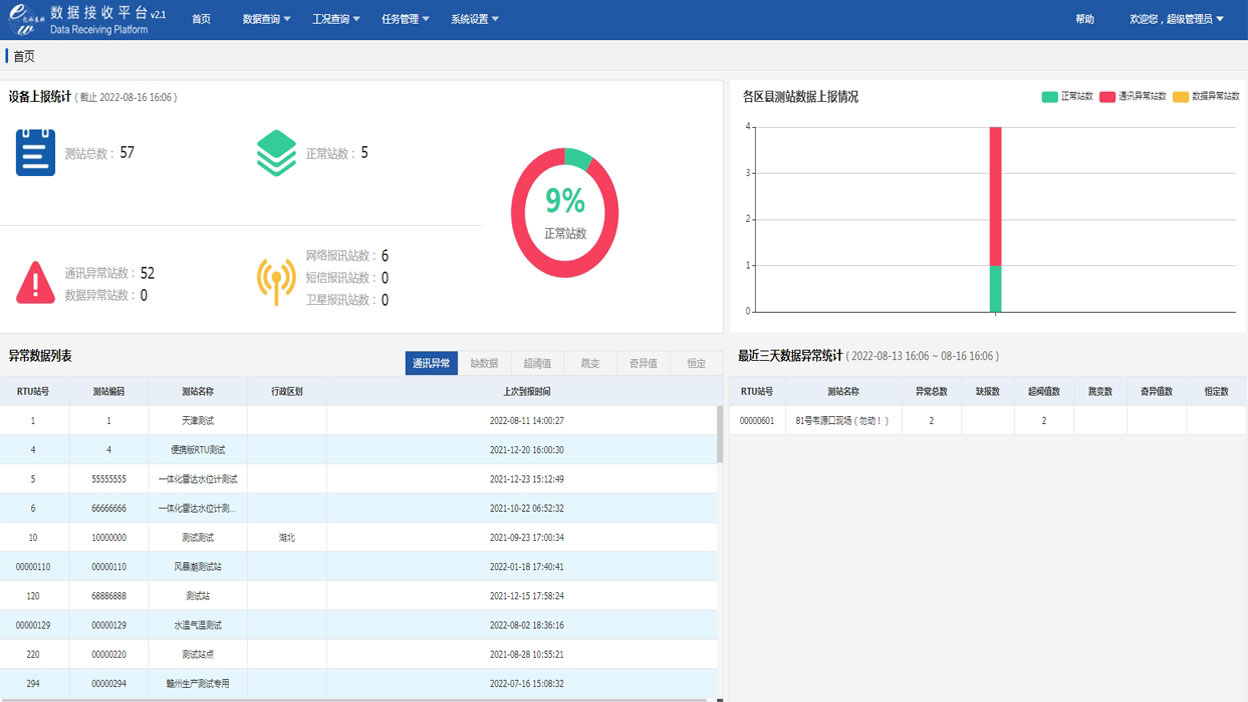Open the 工况查询 dropdown menu
The image size is (1248, 702).
point(336,19)
